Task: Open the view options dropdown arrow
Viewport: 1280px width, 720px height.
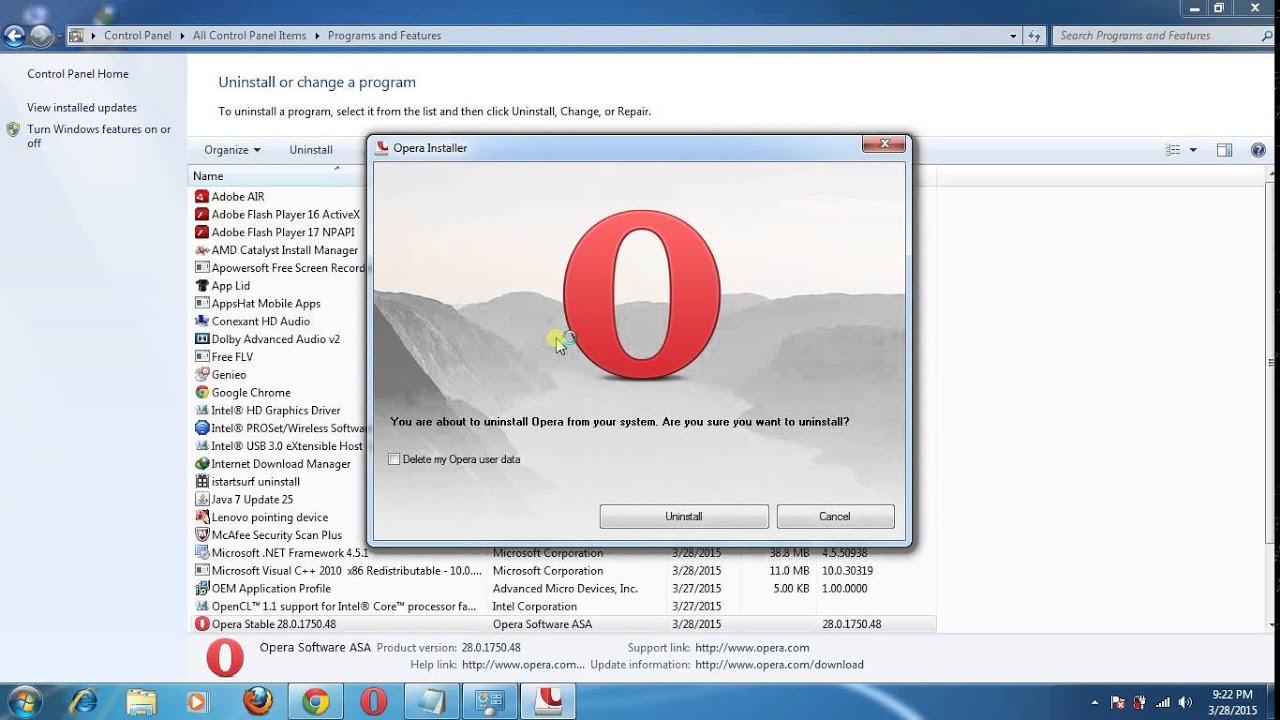Action: [1193, 150]
